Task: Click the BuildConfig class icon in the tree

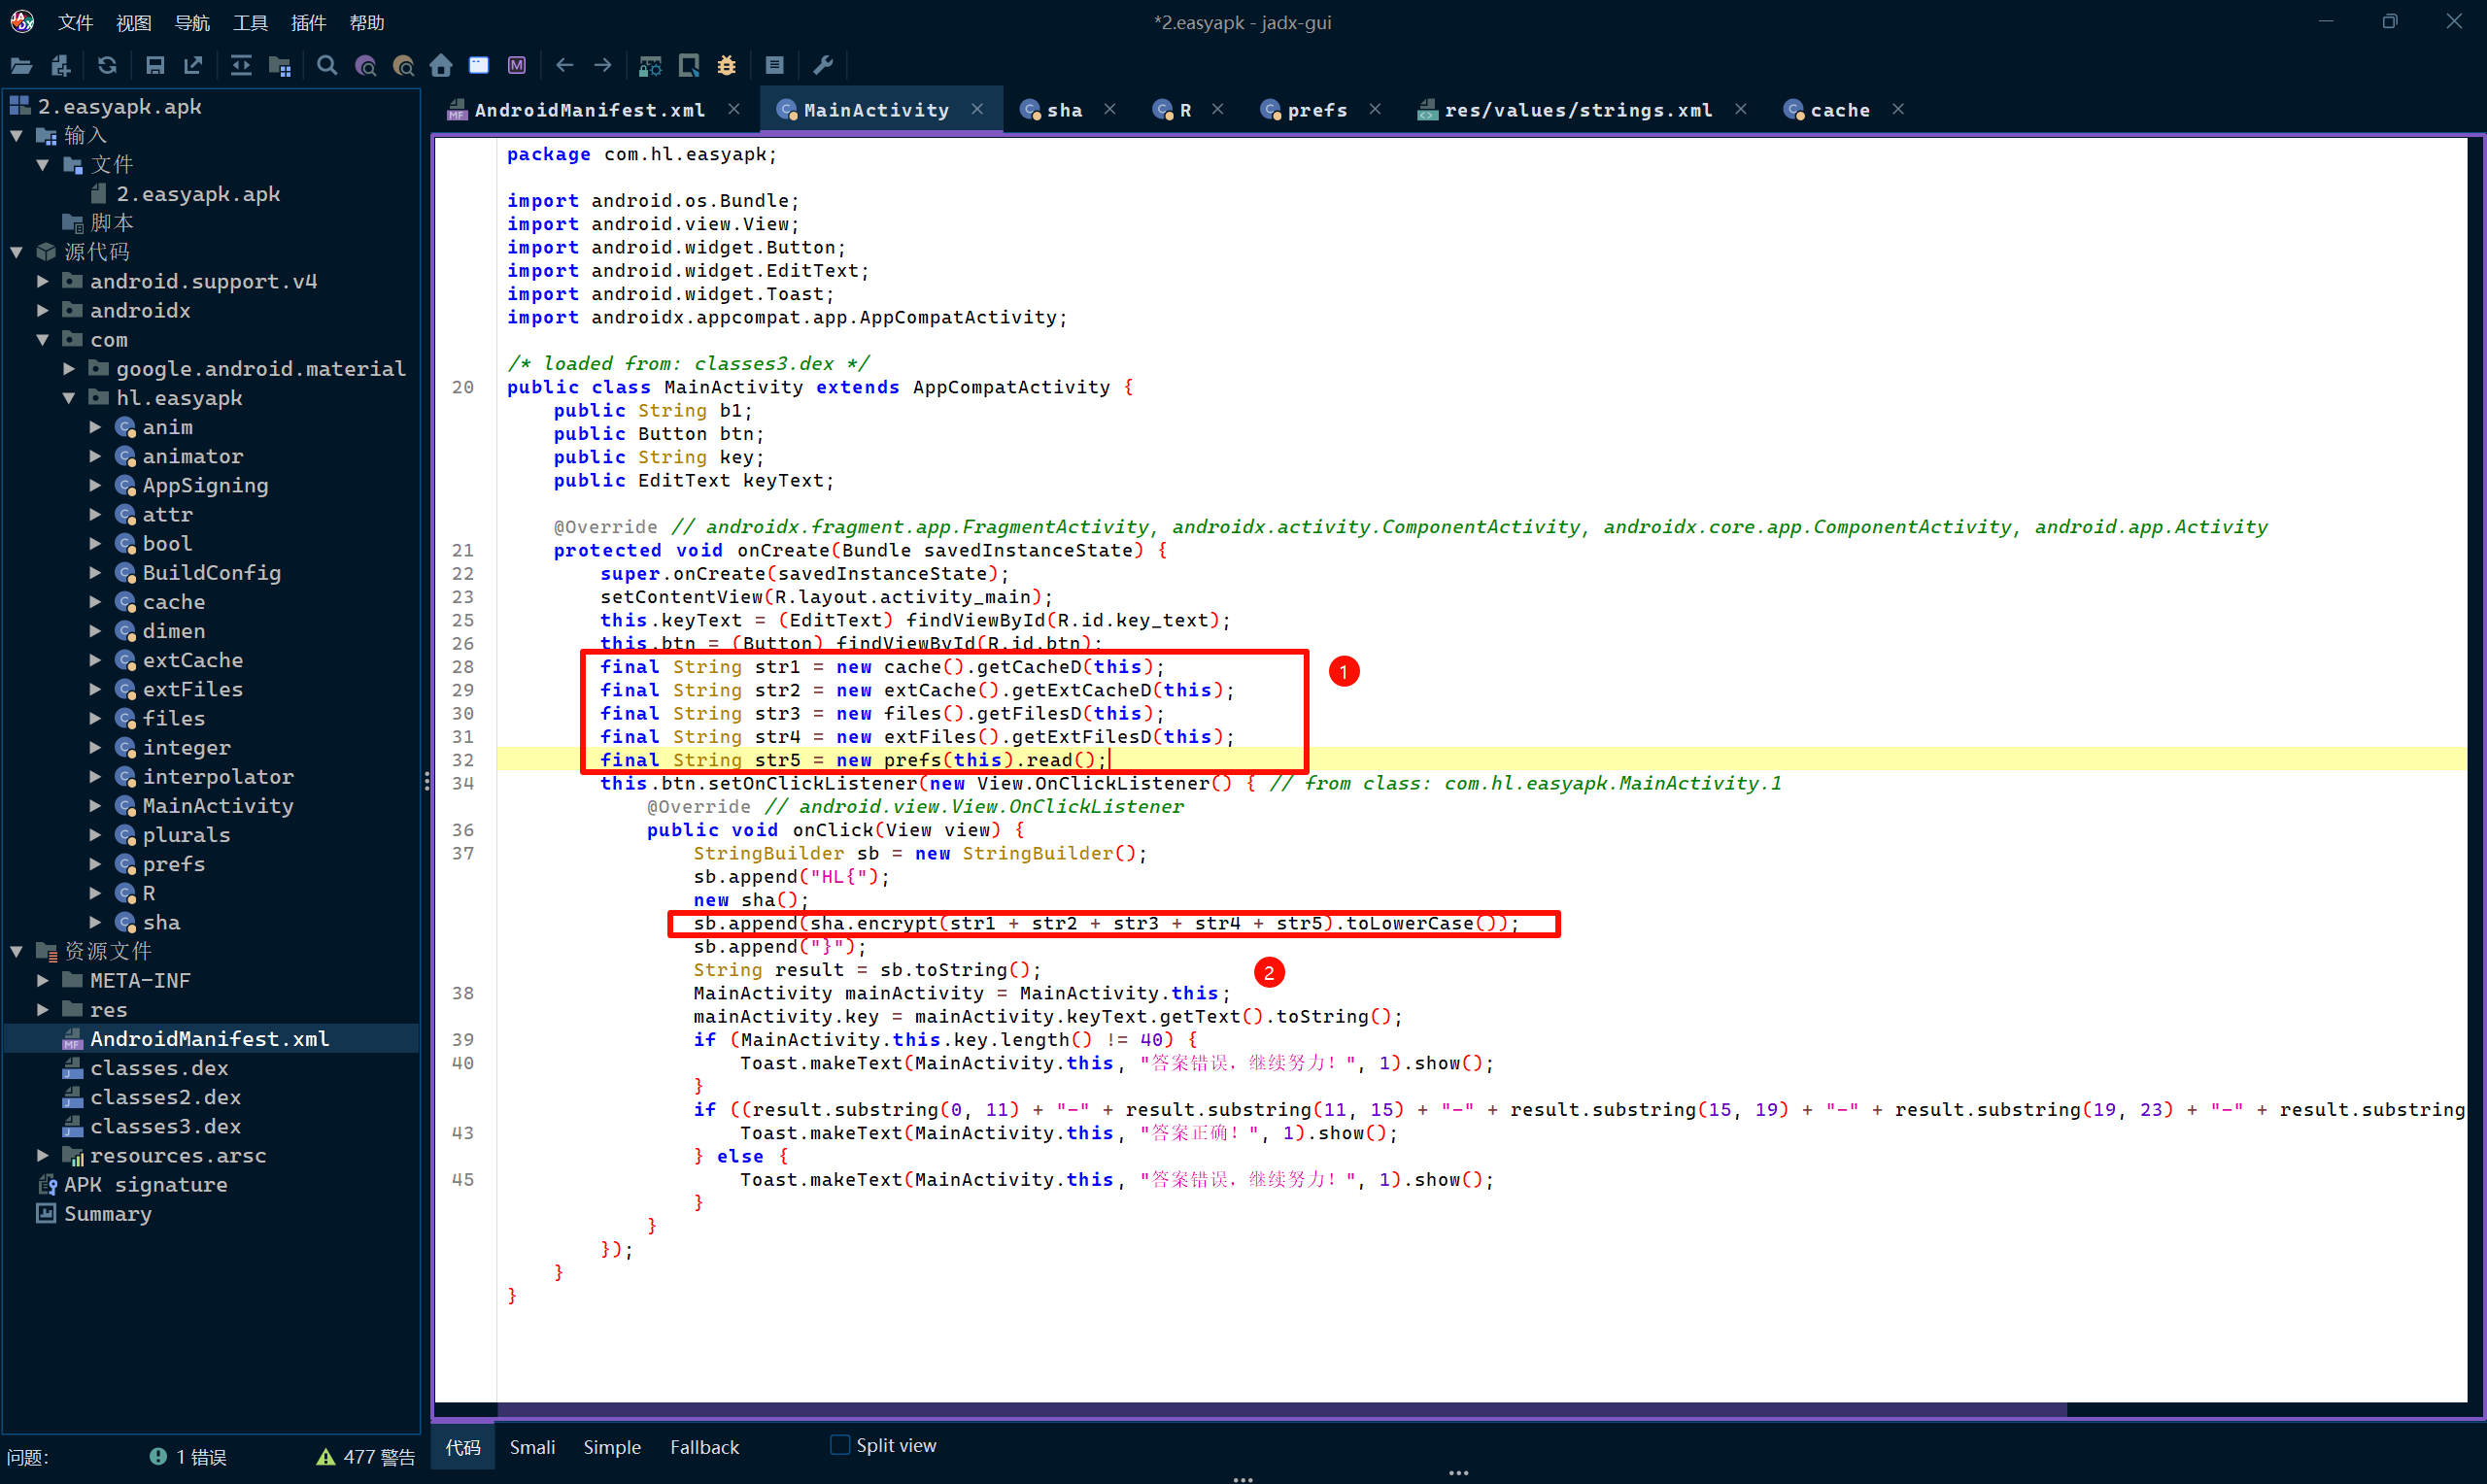Action: pyautogui.click(x=126, y=573)
